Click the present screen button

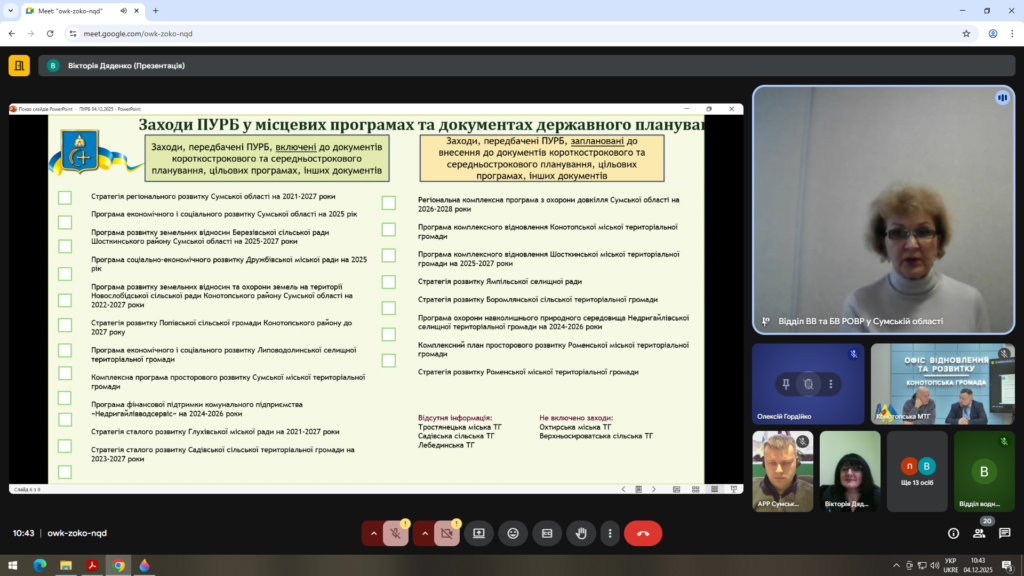pyautogui.click(x=479, y=533)
